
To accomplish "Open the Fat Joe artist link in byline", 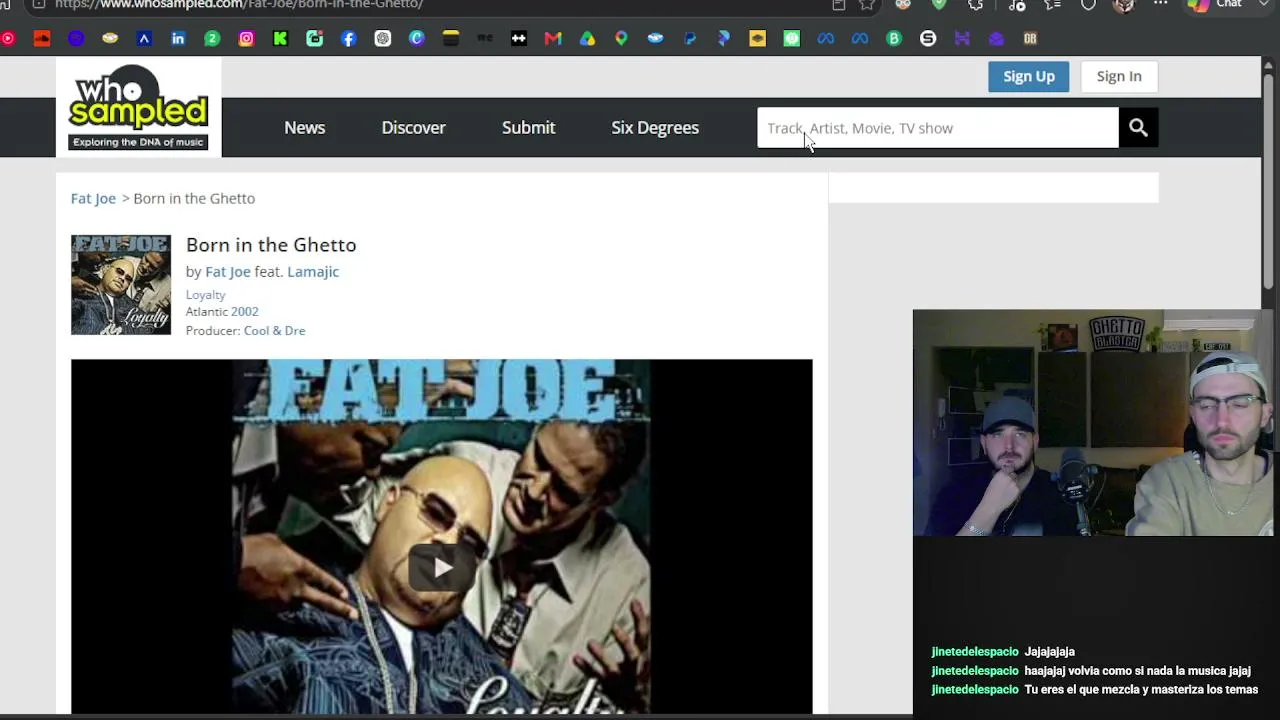I will pos(228,271).
